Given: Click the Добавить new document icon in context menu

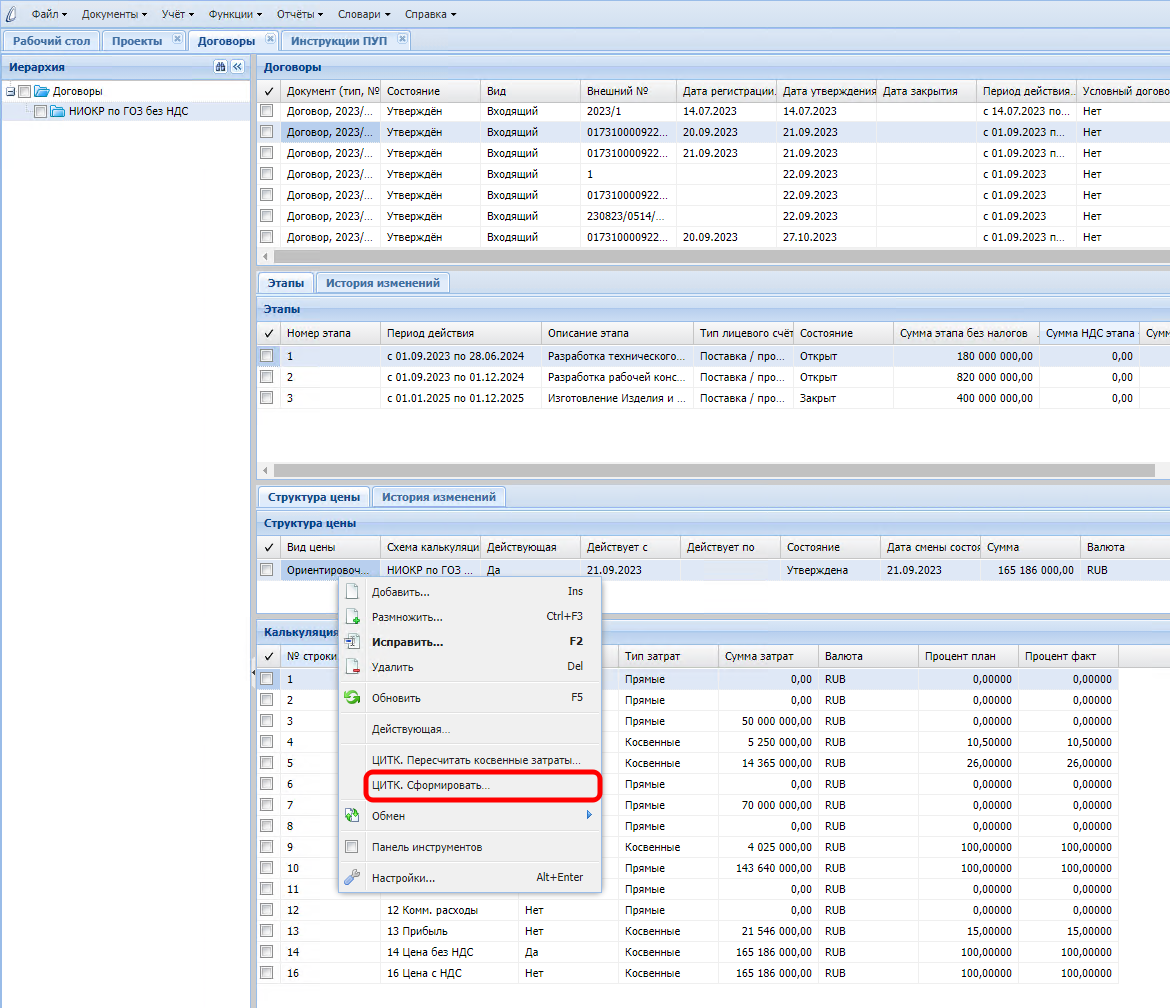Looking at the screenshot, I should (x=352, y=592).
